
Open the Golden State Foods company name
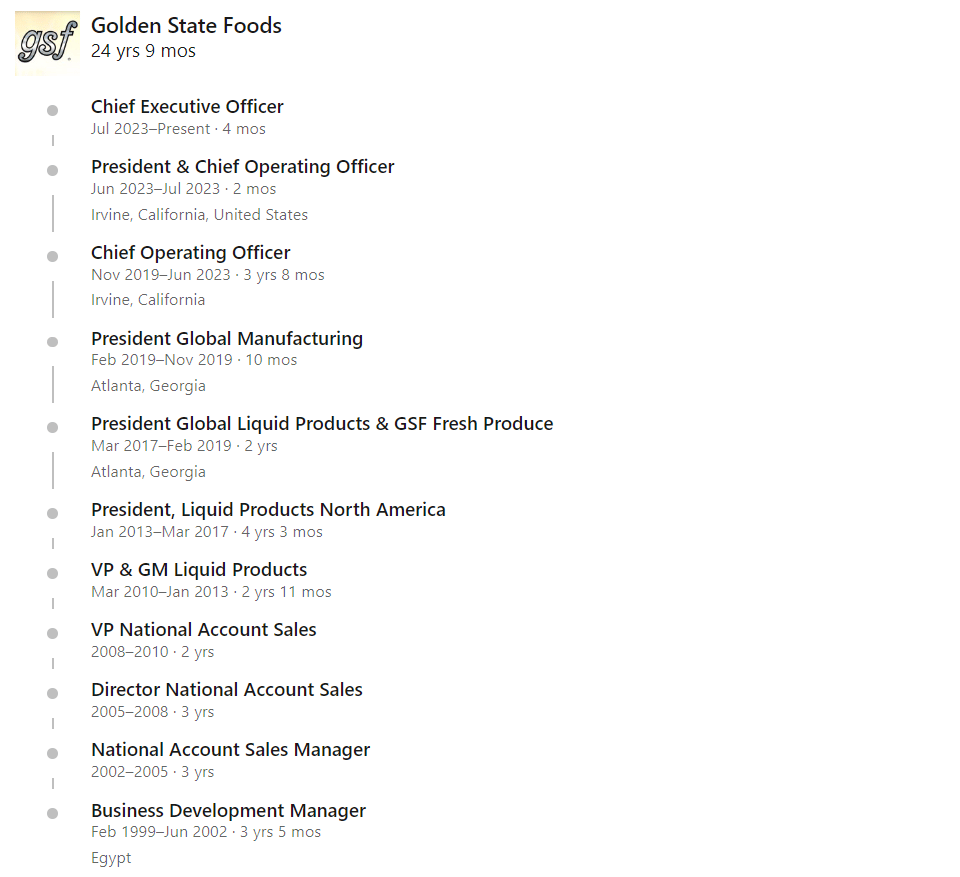186,26
